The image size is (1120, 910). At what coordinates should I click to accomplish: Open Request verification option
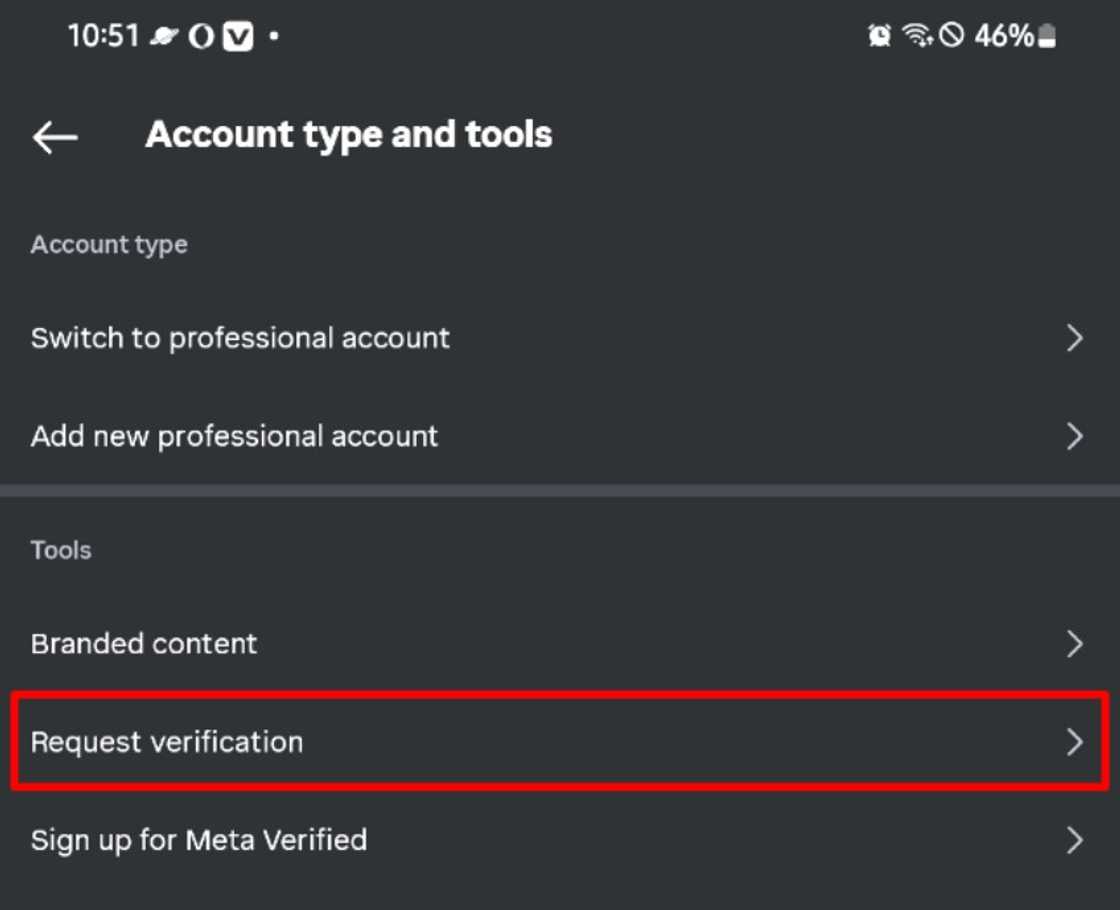tap(167, 742)
